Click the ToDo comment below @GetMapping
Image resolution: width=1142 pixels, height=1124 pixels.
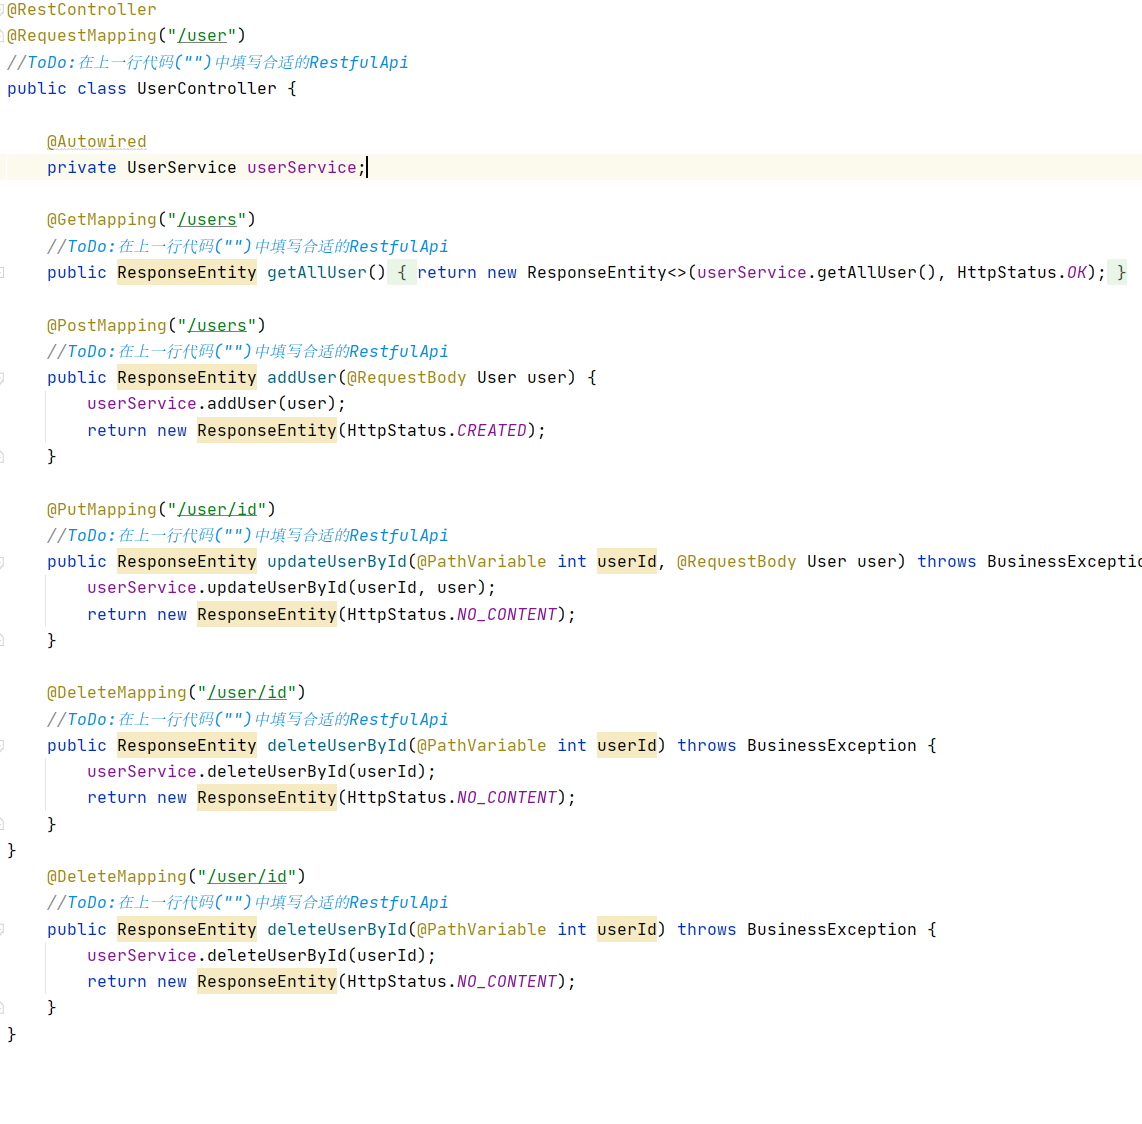coord(248,246)
